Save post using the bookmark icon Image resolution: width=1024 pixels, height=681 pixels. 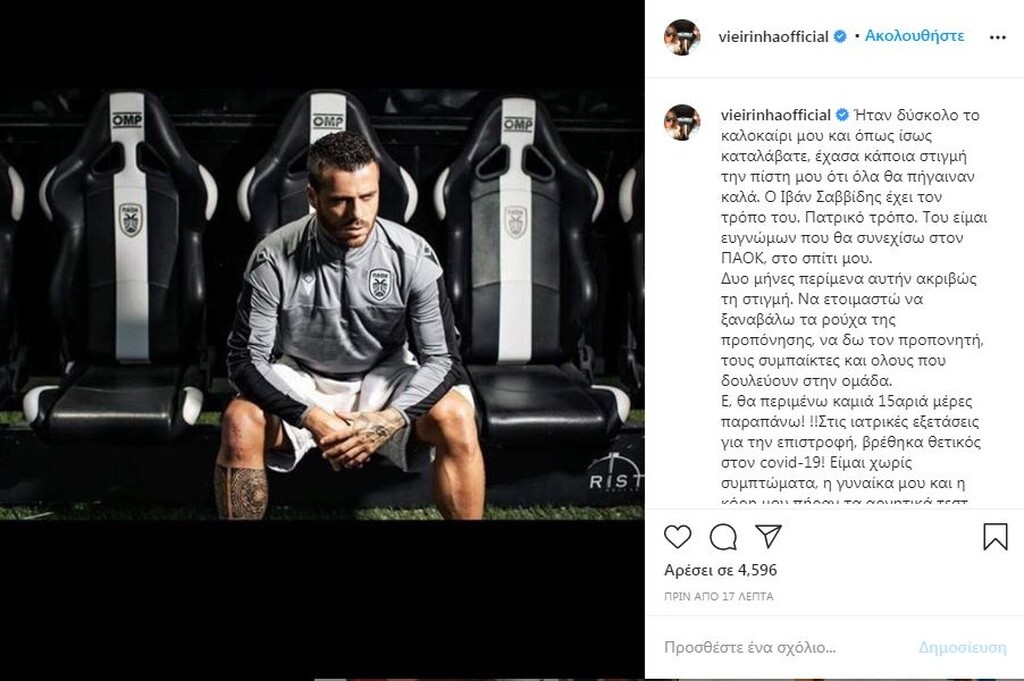pyautogui.click(x=995, y=537)
